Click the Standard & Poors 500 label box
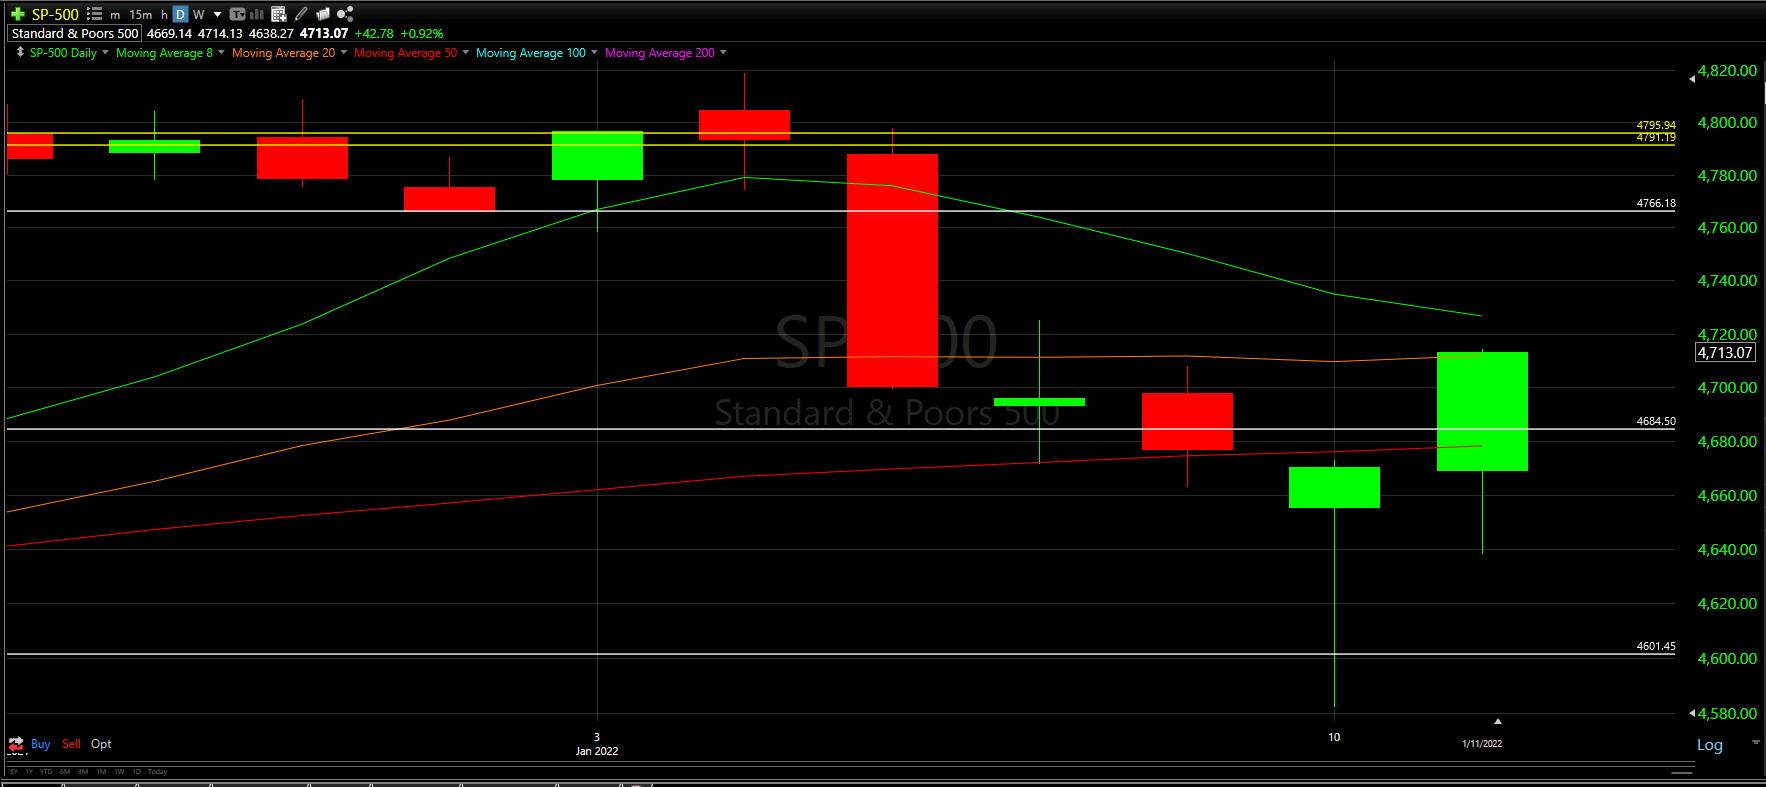Viewport: 1766px width, 787px height. [75, 33]
